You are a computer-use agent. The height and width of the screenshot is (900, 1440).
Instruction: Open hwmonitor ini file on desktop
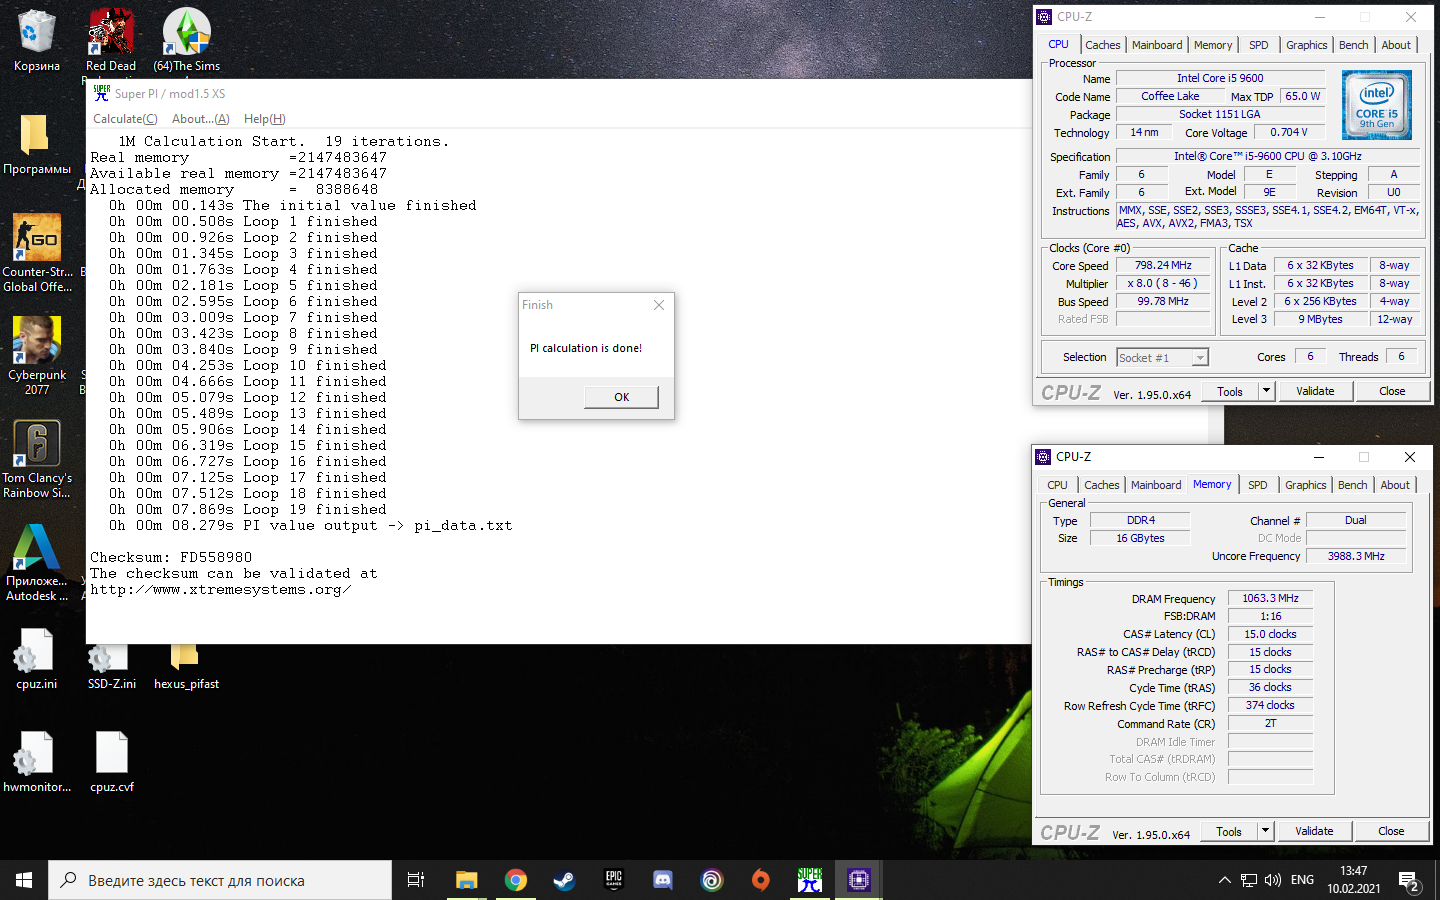point(36,762)
